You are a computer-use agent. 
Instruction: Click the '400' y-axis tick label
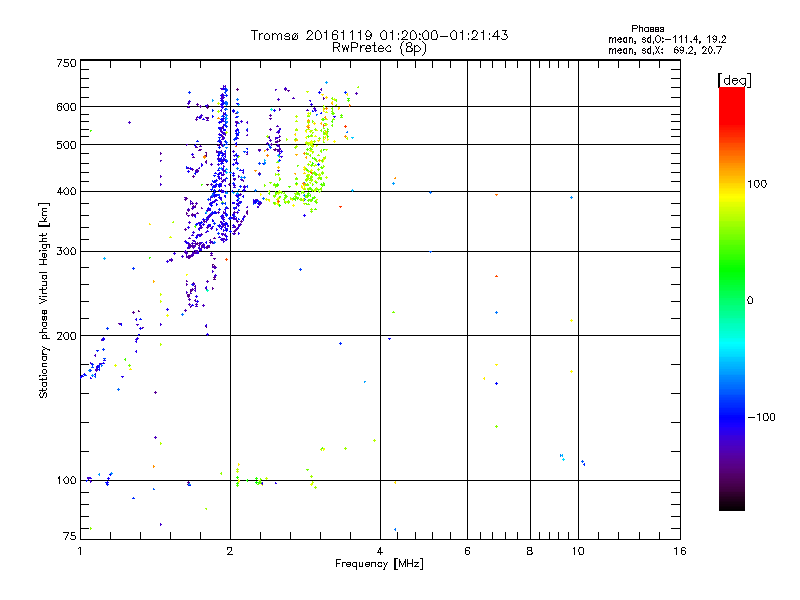click(66, 192)
